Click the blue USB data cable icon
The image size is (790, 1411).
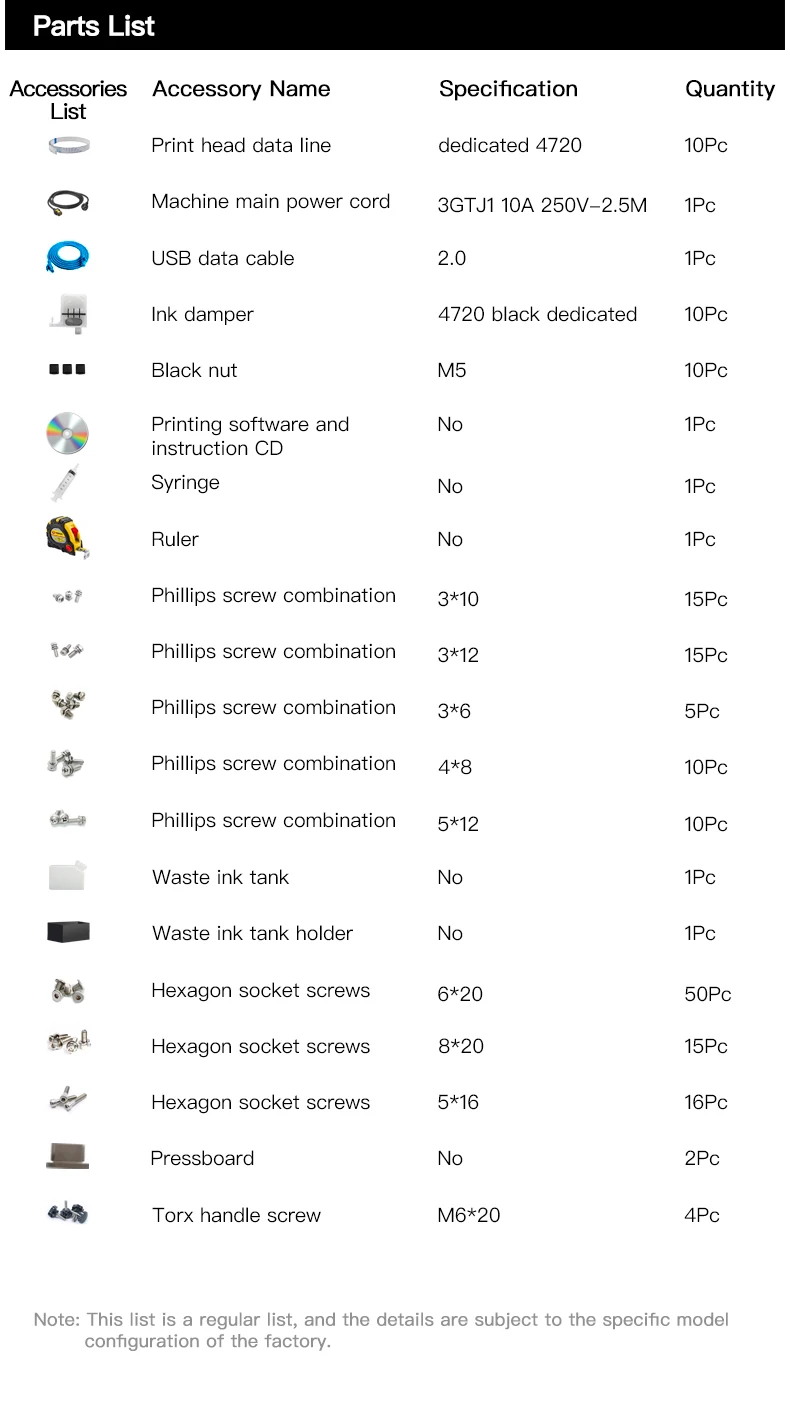click(x=68, y=257)
